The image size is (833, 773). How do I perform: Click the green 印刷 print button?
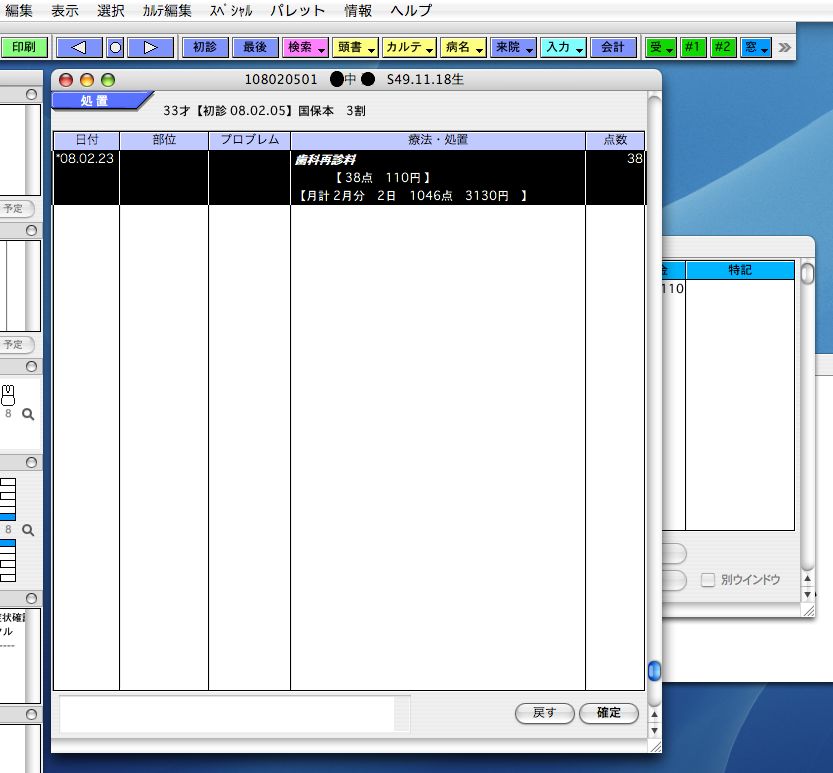24,47
